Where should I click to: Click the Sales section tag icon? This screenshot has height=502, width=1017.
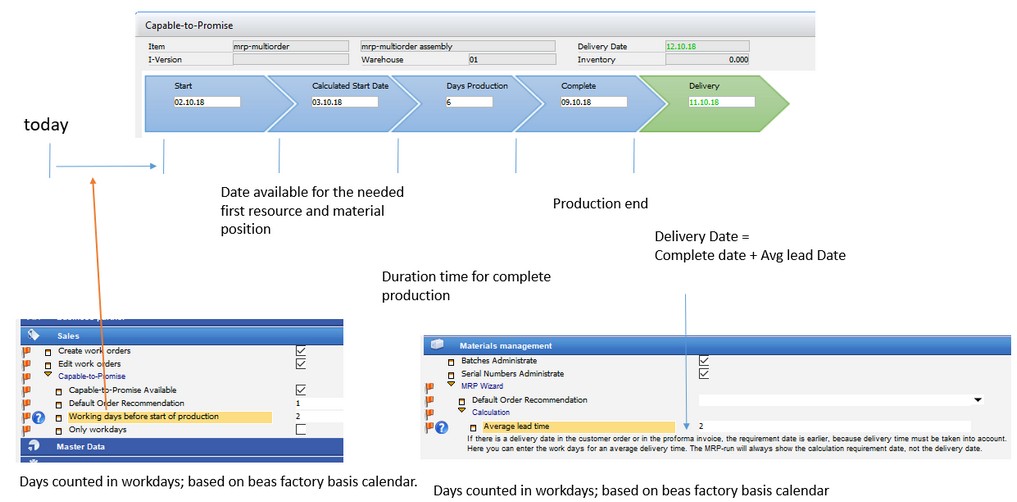coord(33,336)
